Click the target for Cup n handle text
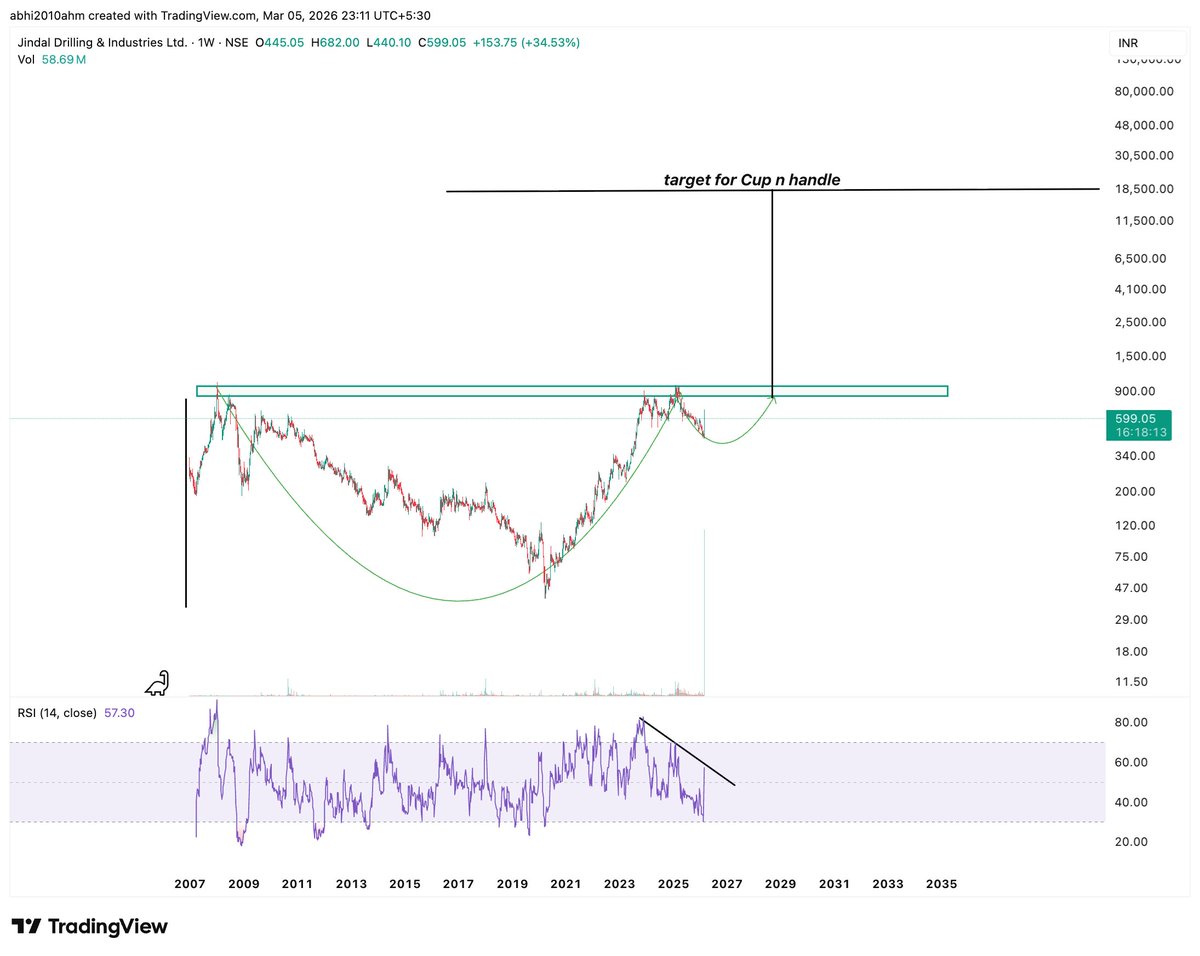 (x=751, y=180)
